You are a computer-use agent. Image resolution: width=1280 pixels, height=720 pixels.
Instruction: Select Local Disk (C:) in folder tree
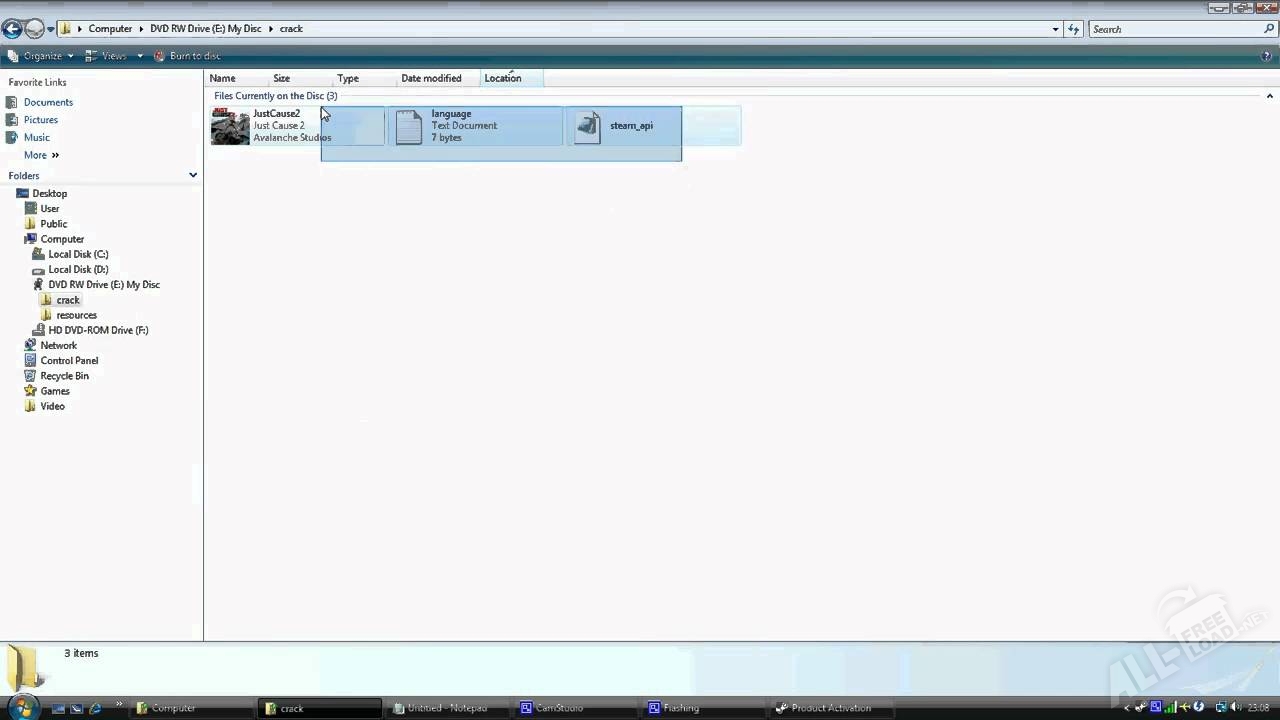78,254
